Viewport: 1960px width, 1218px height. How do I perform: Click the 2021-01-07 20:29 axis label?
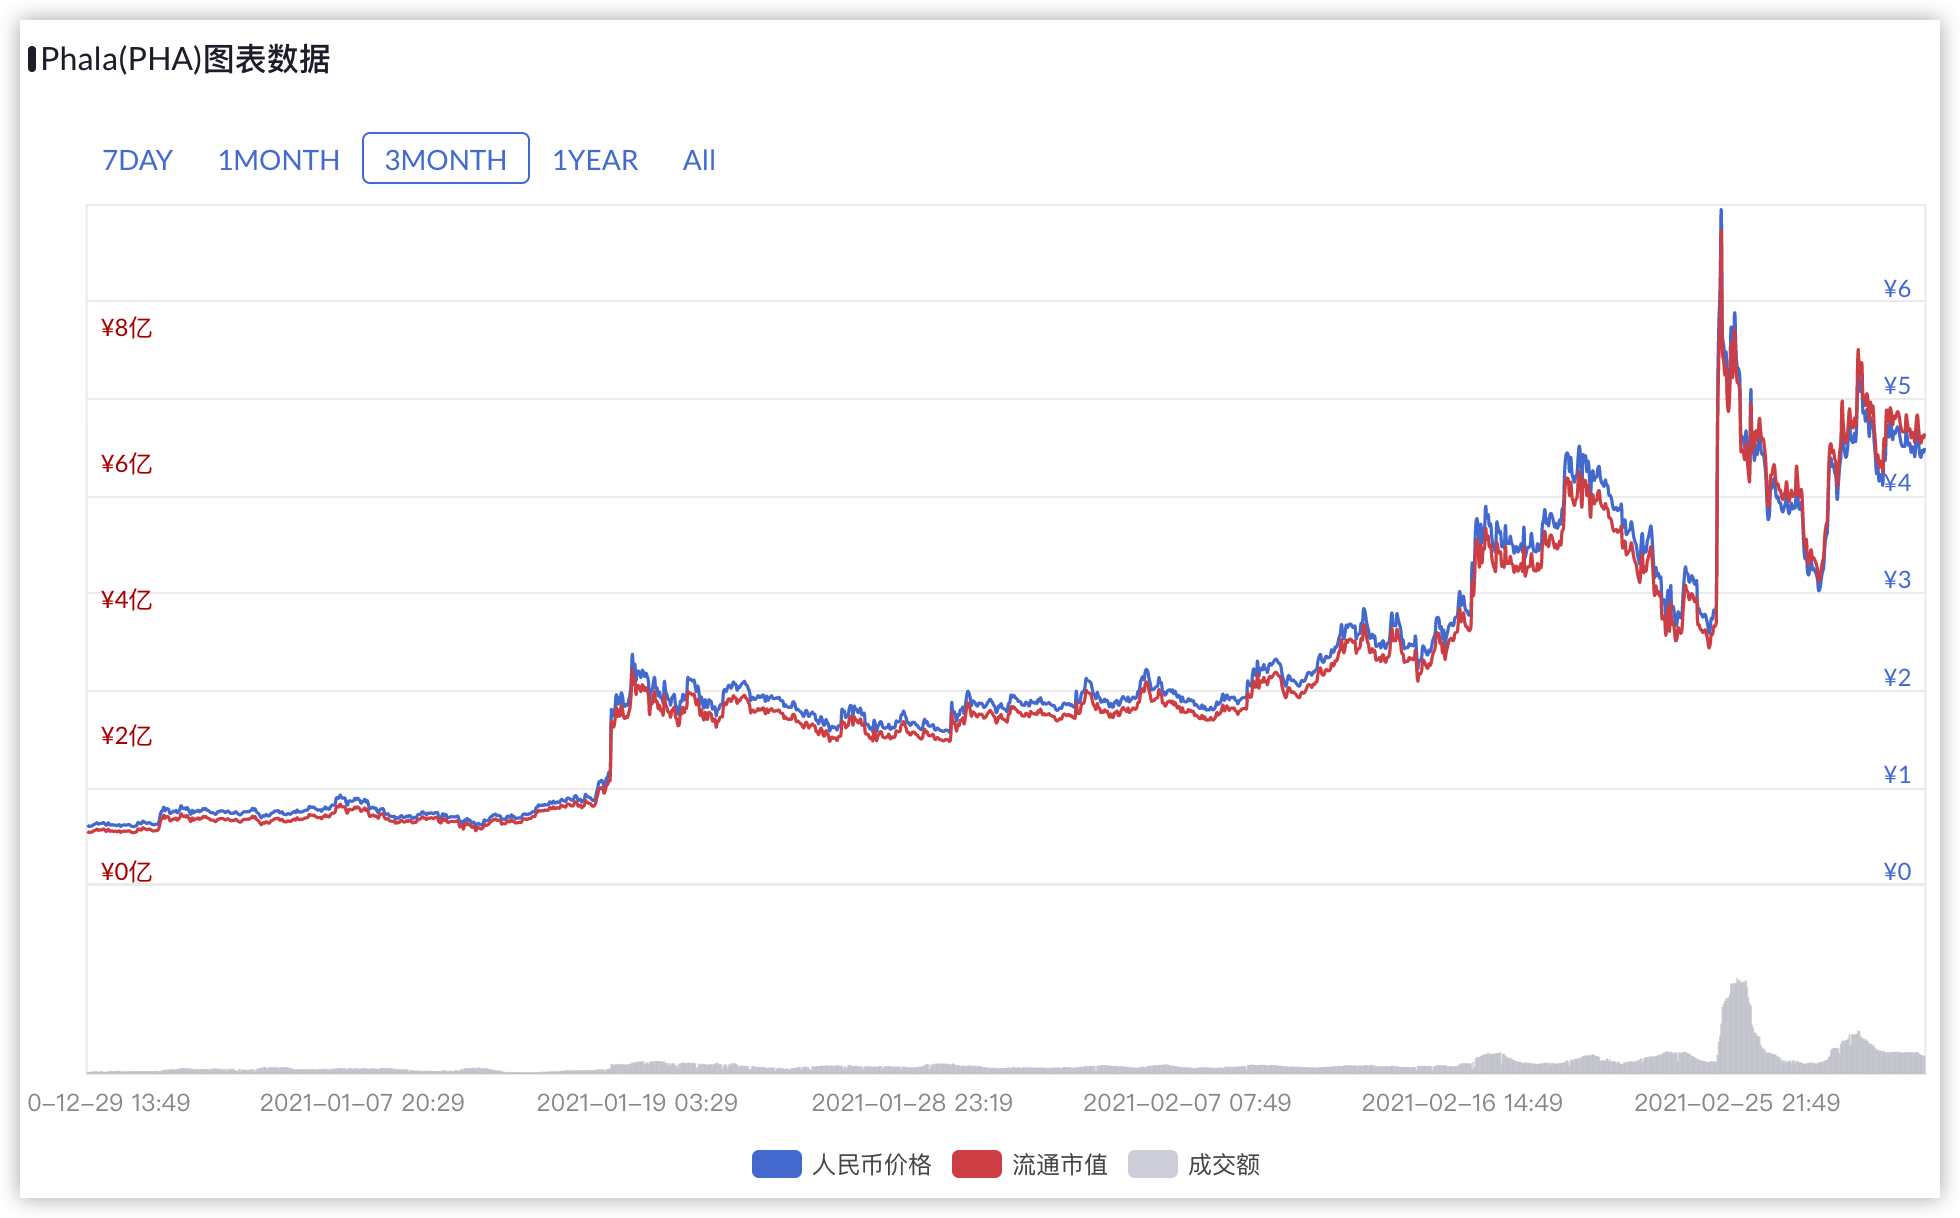coord(362,1103)
